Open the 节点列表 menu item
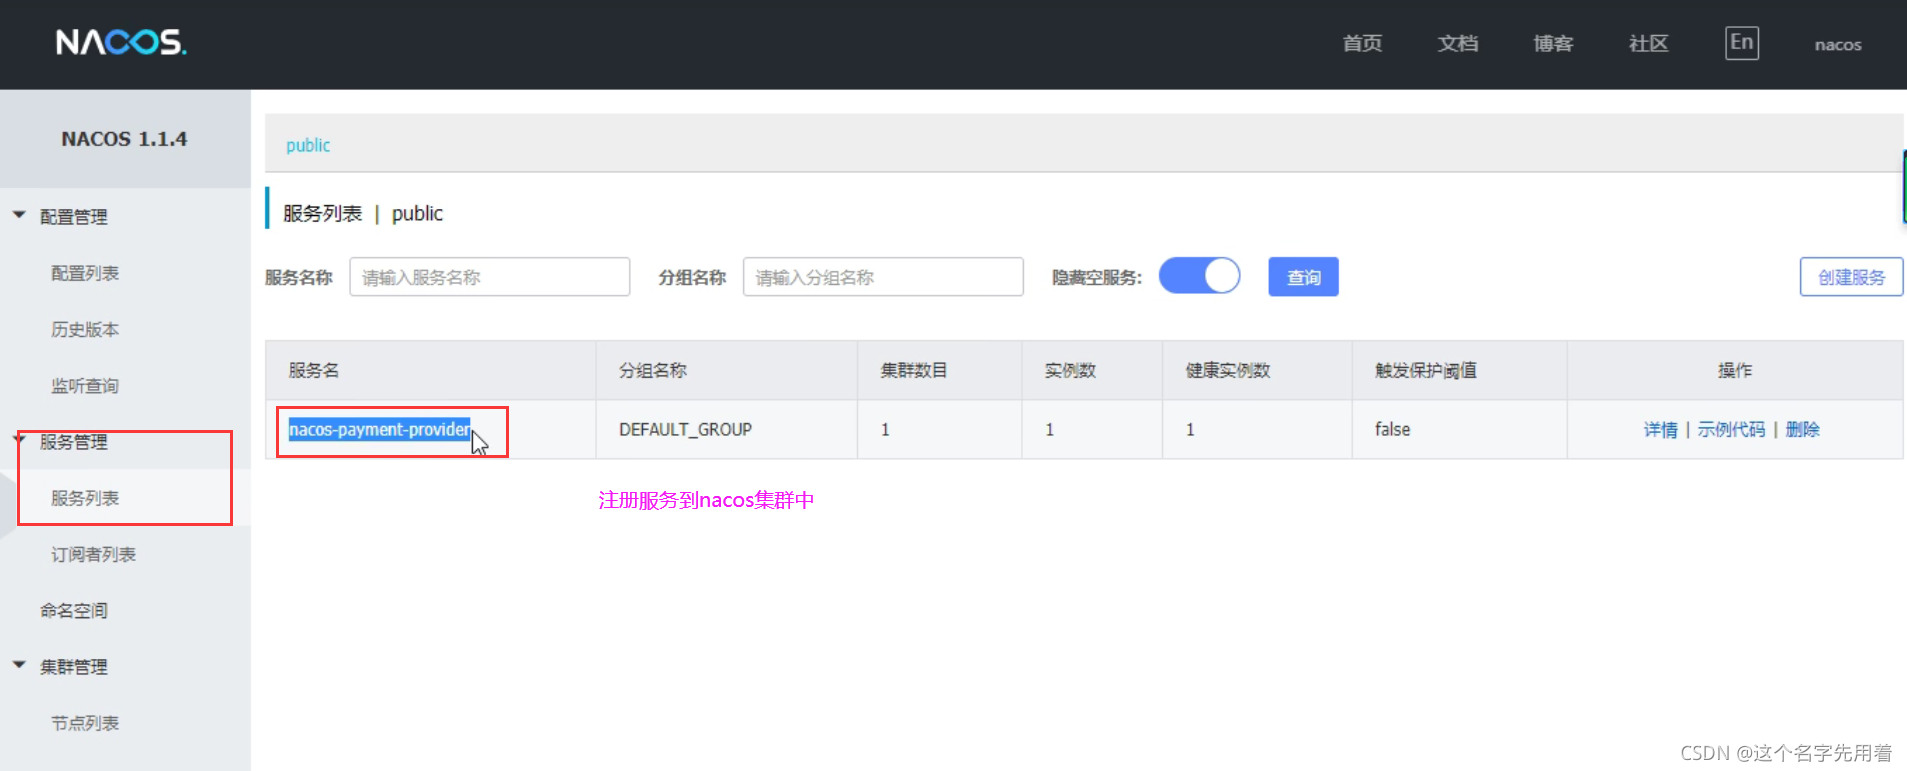Screen dimensions: 1907x771 85,723
